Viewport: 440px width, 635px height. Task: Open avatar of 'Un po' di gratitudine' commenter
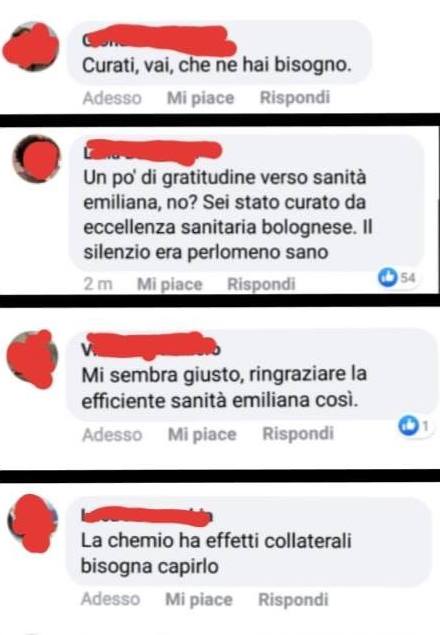tap(36, 158)
